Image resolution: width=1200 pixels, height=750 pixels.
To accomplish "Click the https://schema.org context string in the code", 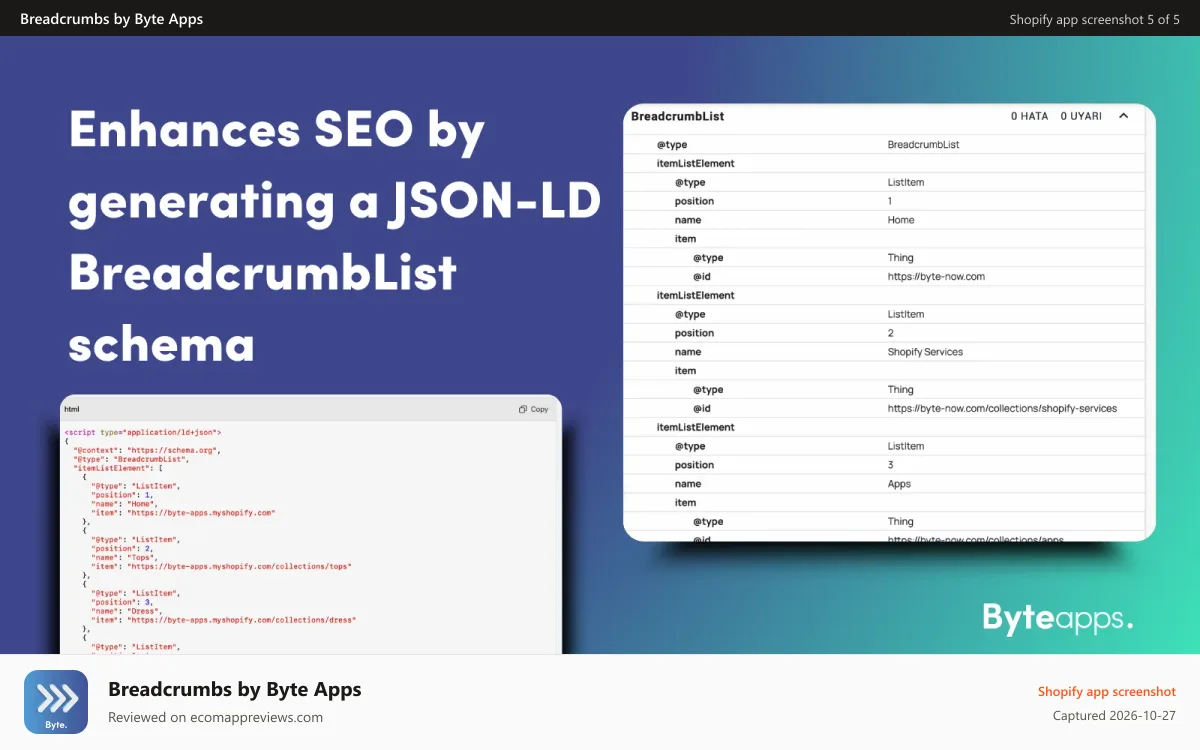I will click(x=174, y=450).
